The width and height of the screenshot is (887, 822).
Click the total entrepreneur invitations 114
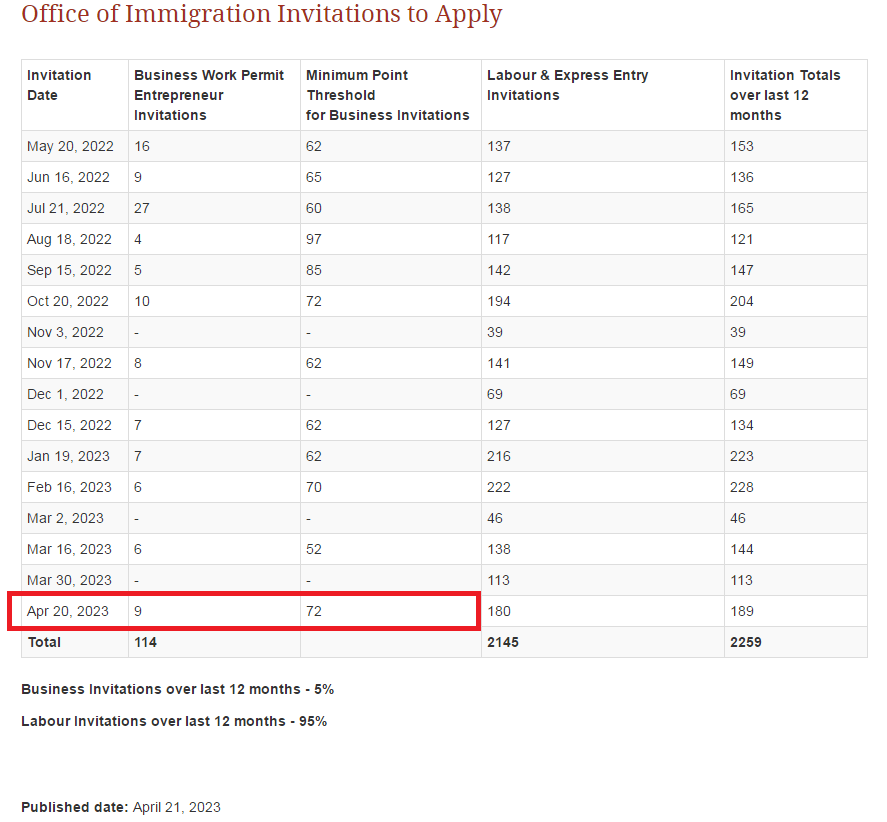145,643
